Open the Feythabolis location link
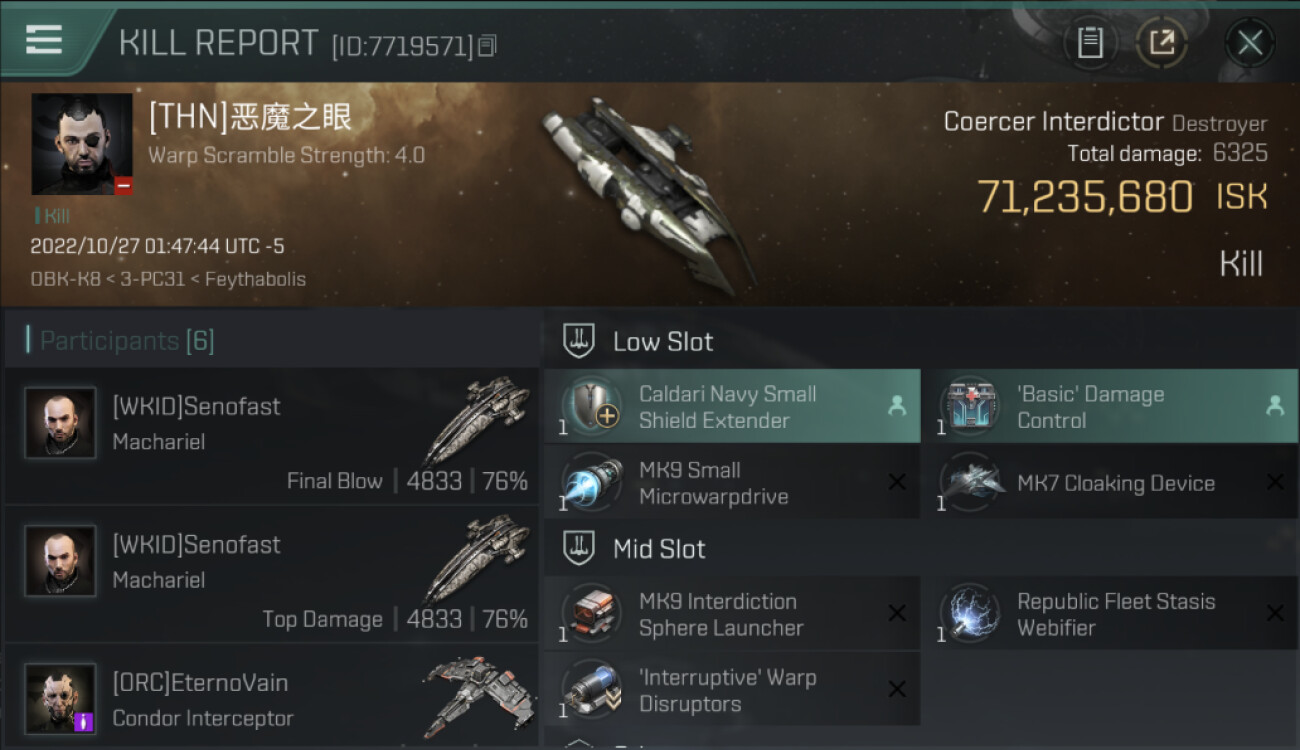Screen dimensions: 1300x750 (x=255, y=279)
